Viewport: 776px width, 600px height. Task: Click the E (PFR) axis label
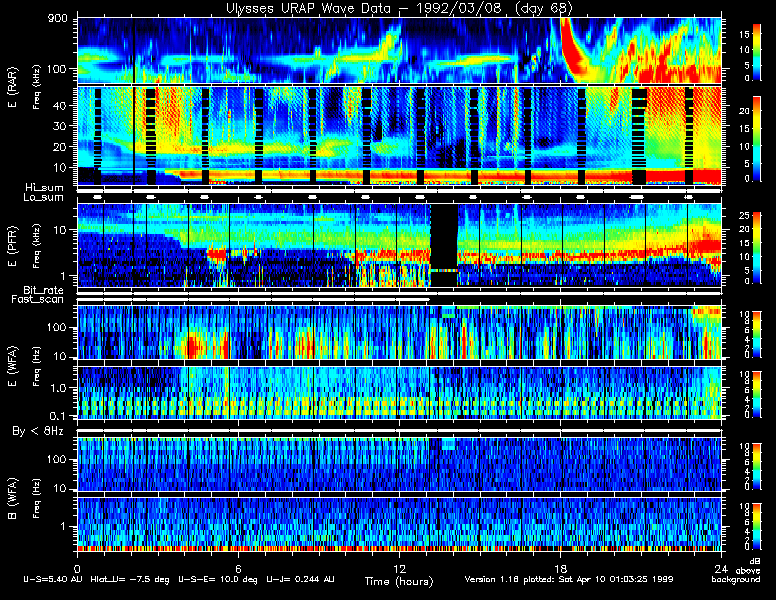click(x=13, y=246)
